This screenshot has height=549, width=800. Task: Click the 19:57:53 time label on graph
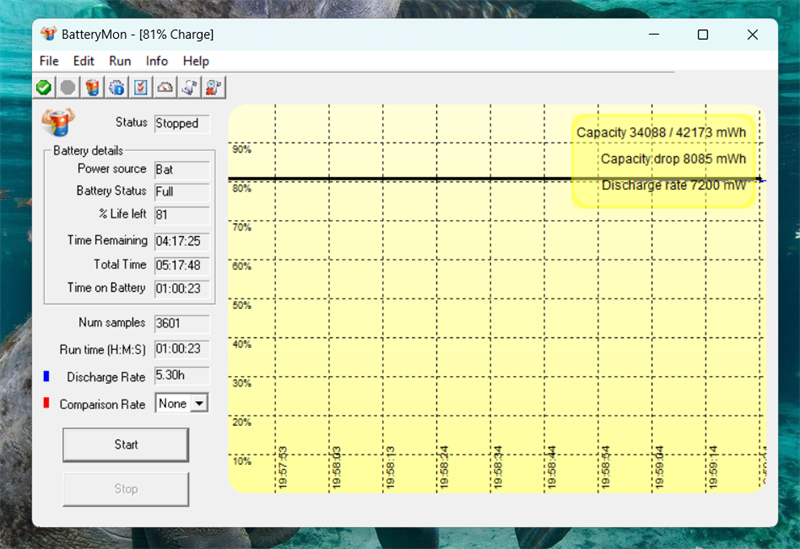283,467
